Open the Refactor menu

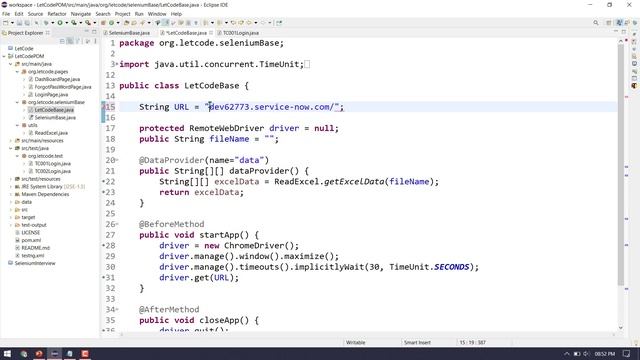57,14
